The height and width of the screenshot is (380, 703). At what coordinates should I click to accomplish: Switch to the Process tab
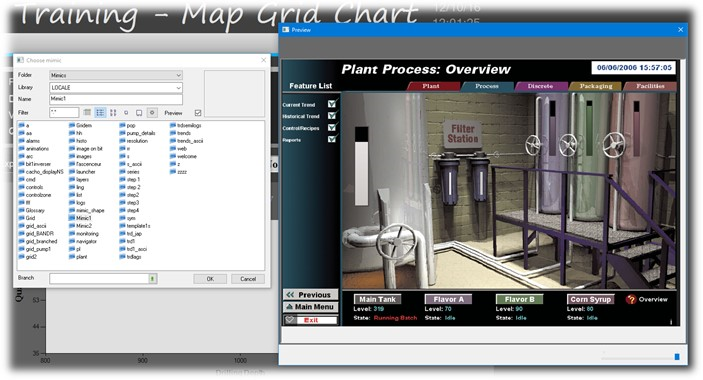[x=487, y=86]
